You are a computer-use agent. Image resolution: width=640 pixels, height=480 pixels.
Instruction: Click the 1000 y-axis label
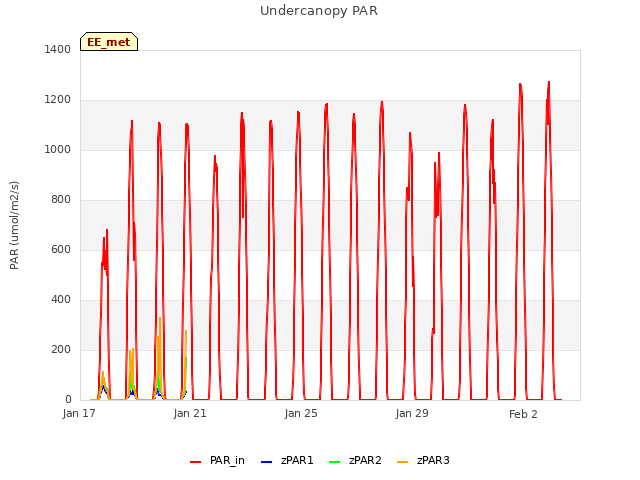click(x=58, y=149)
